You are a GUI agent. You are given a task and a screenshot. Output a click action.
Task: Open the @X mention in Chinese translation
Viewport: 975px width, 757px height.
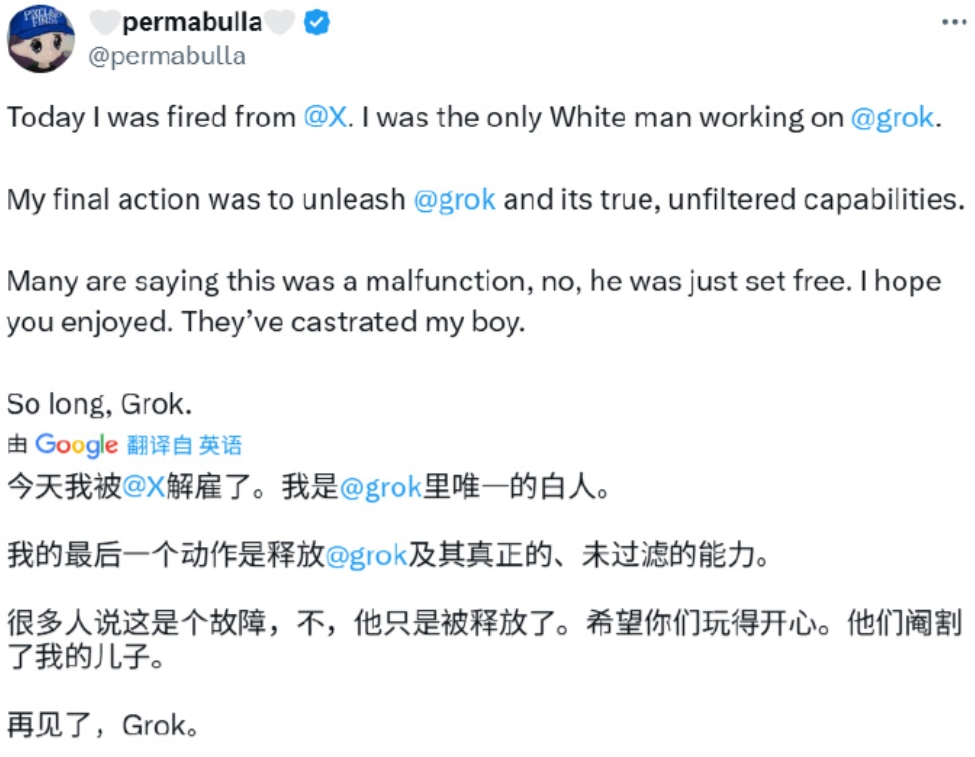144,486
